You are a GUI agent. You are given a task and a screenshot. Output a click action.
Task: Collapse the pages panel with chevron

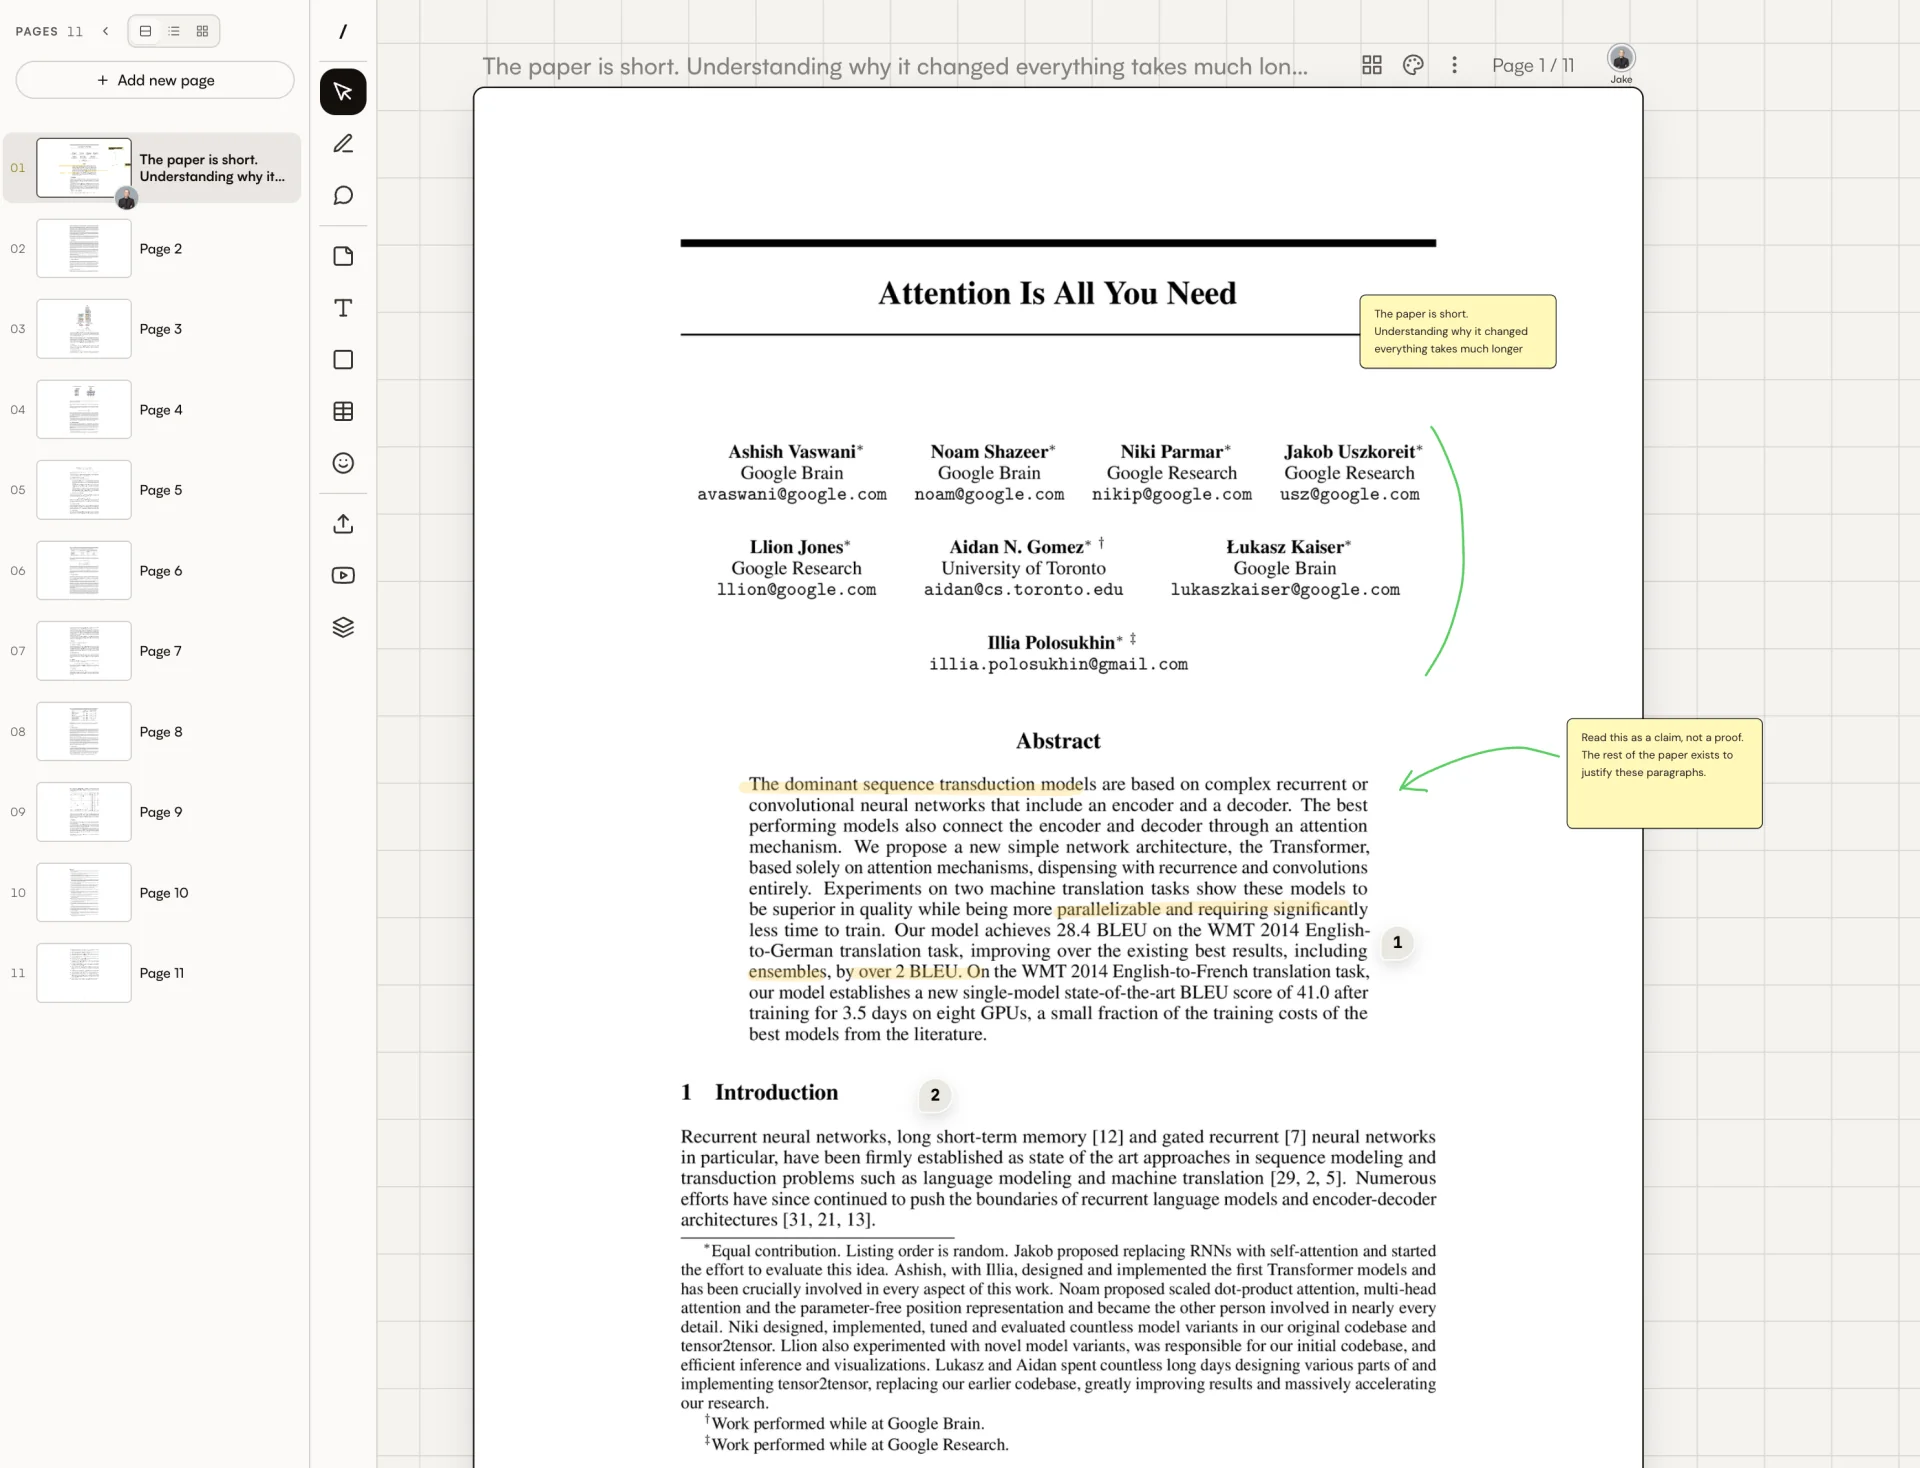[x=106, y=31]
